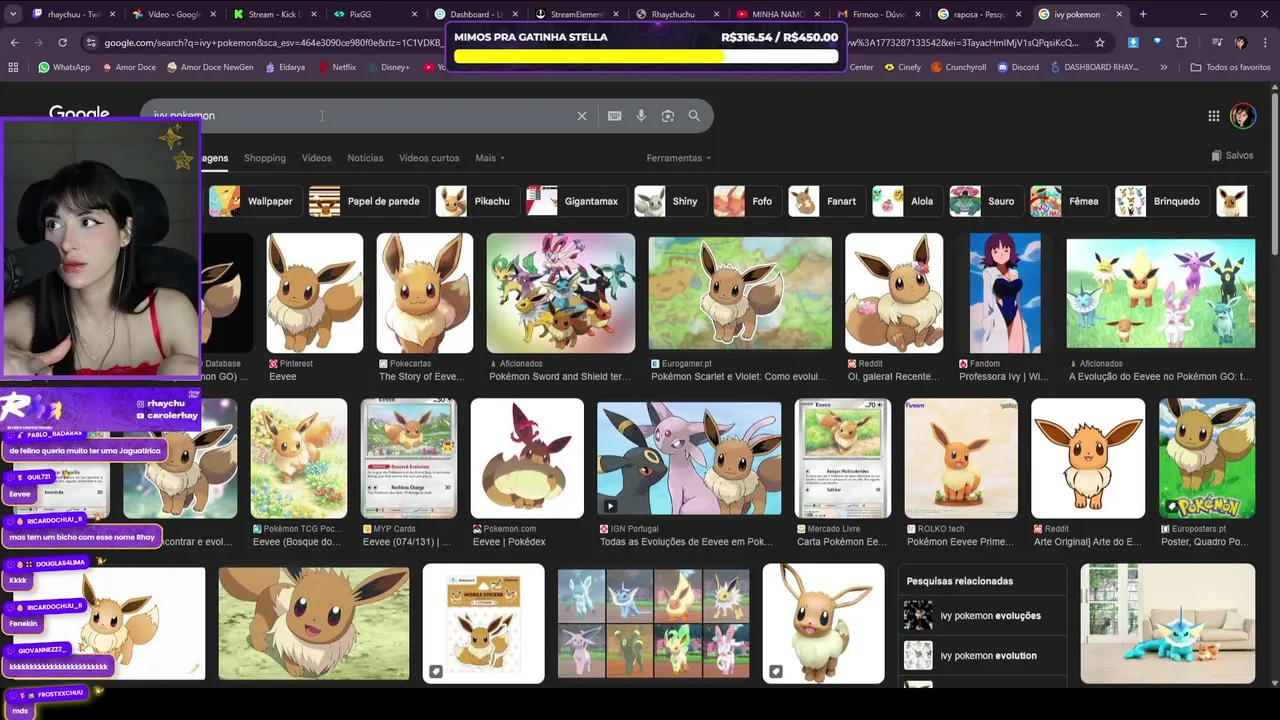
Task: Filter images by the Fanart chip
Action: [825, 201]
